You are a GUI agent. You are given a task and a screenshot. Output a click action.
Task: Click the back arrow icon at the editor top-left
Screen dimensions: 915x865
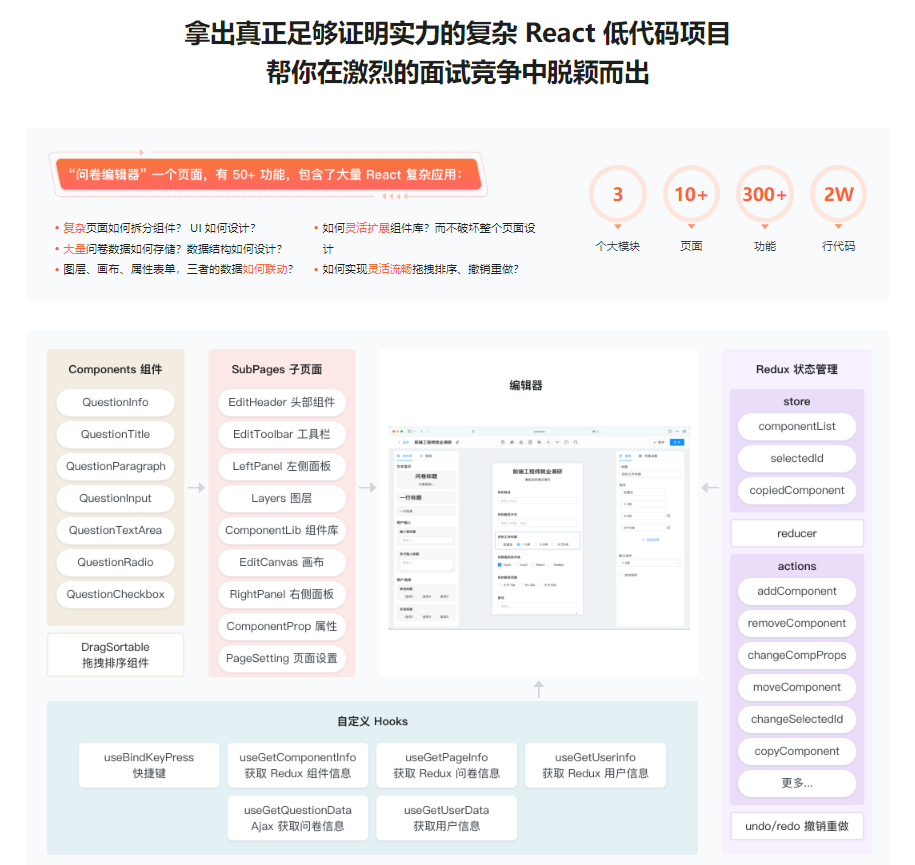tap(398, 442)
